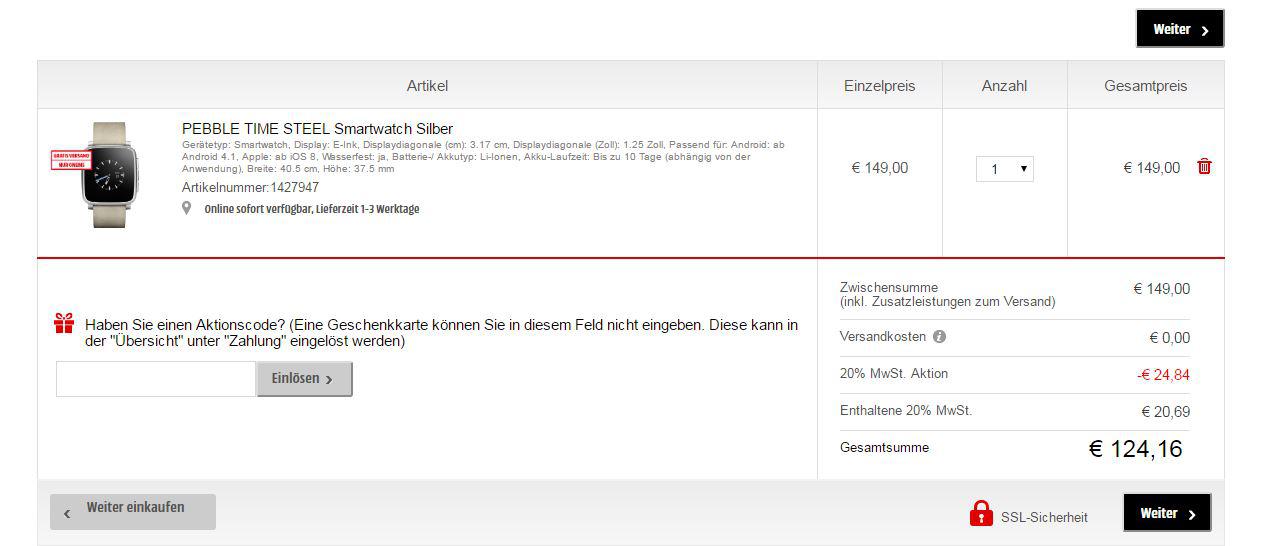
Task: Click the Anzahl column header
Action: pos(1004,85)
